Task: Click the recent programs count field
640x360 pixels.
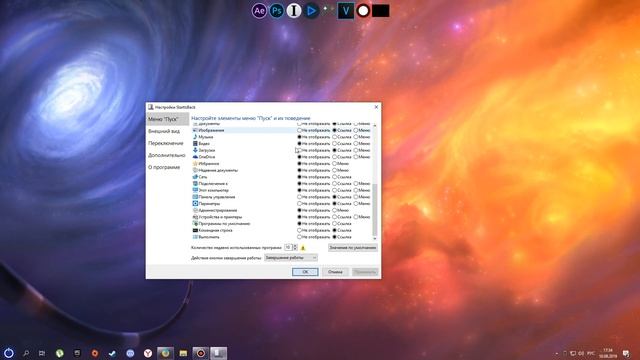Action: click(x=288, y=247)
